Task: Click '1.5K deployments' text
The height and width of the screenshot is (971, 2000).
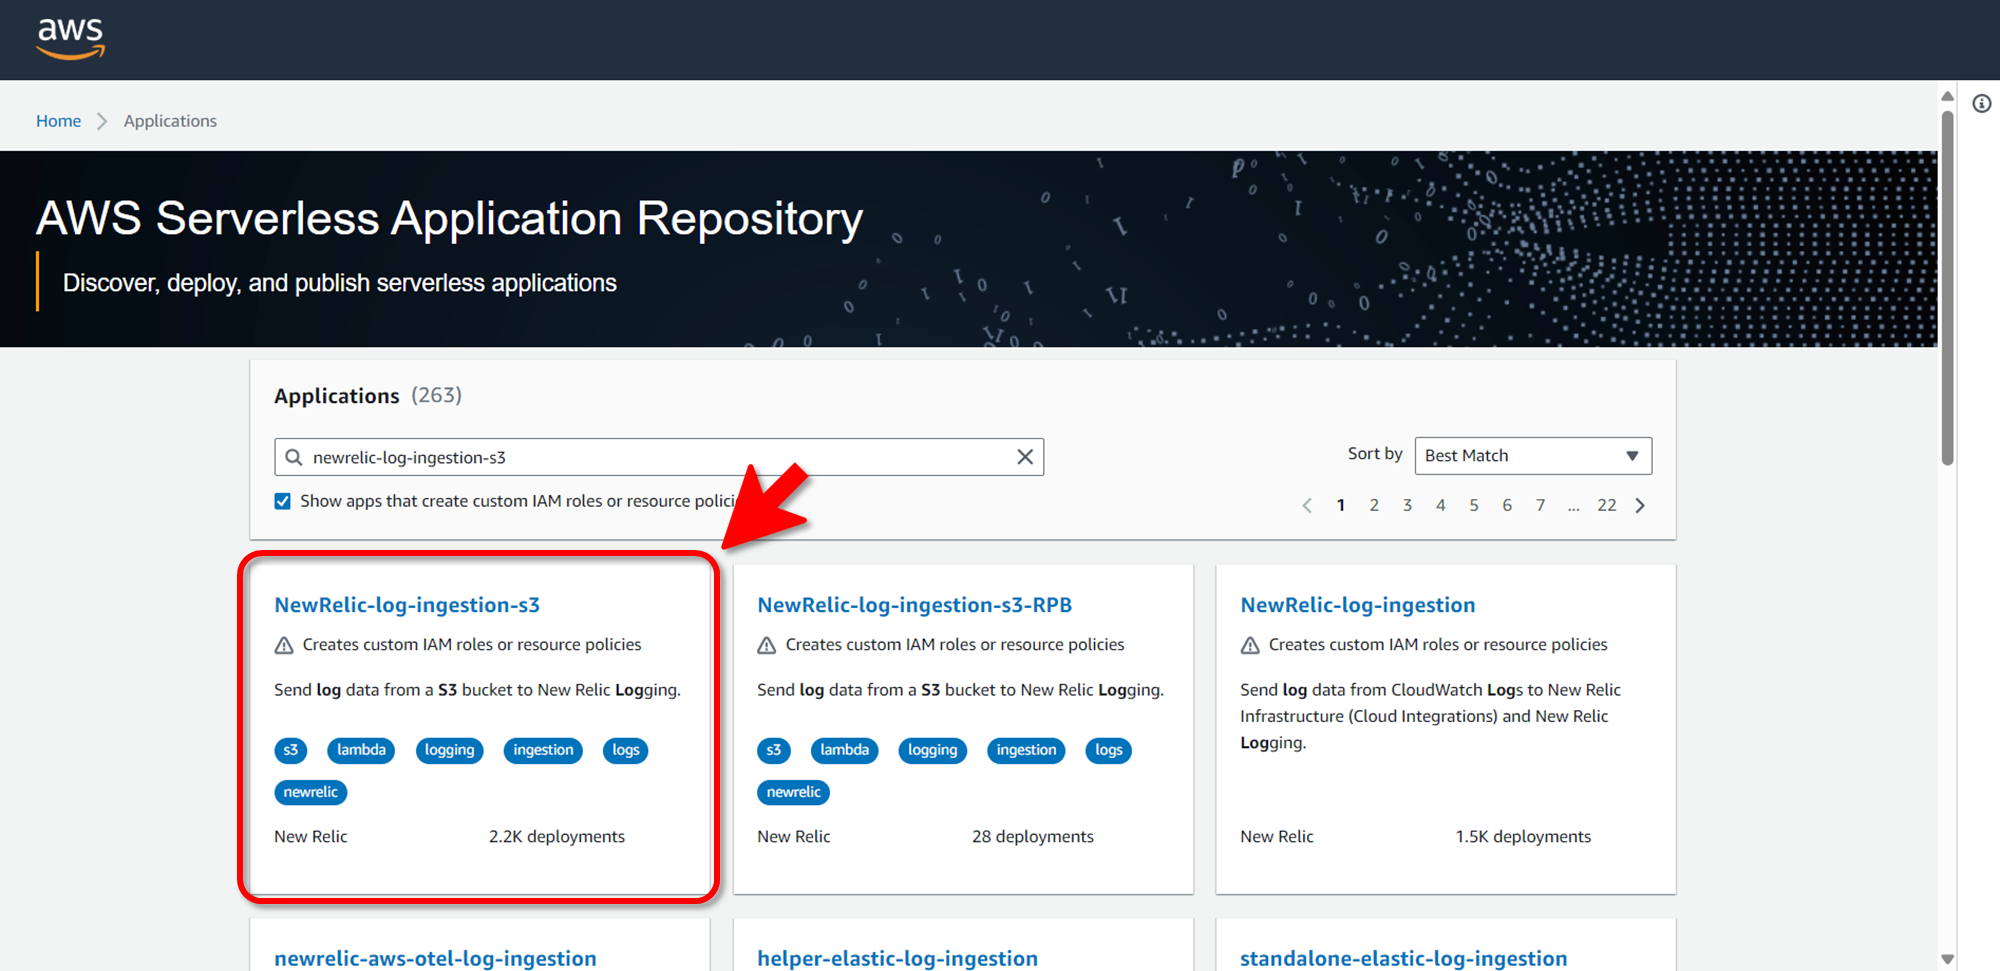Action: click(1523, 837)
